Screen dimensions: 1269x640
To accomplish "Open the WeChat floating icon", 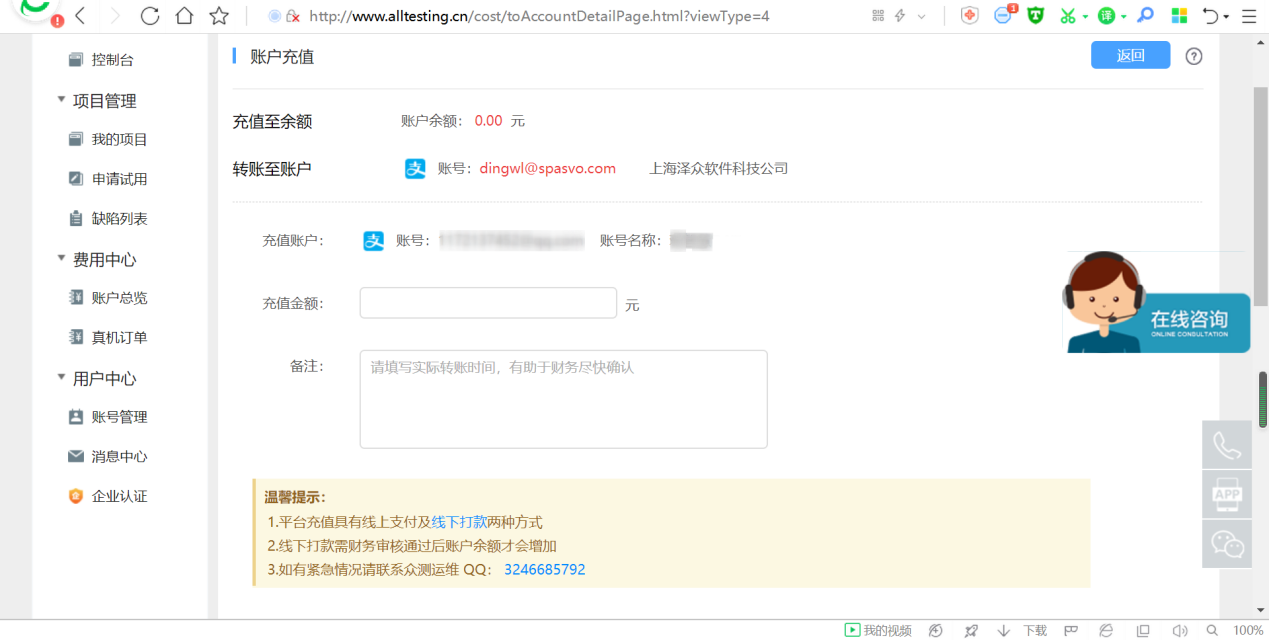I will (x=1227, y=543).
